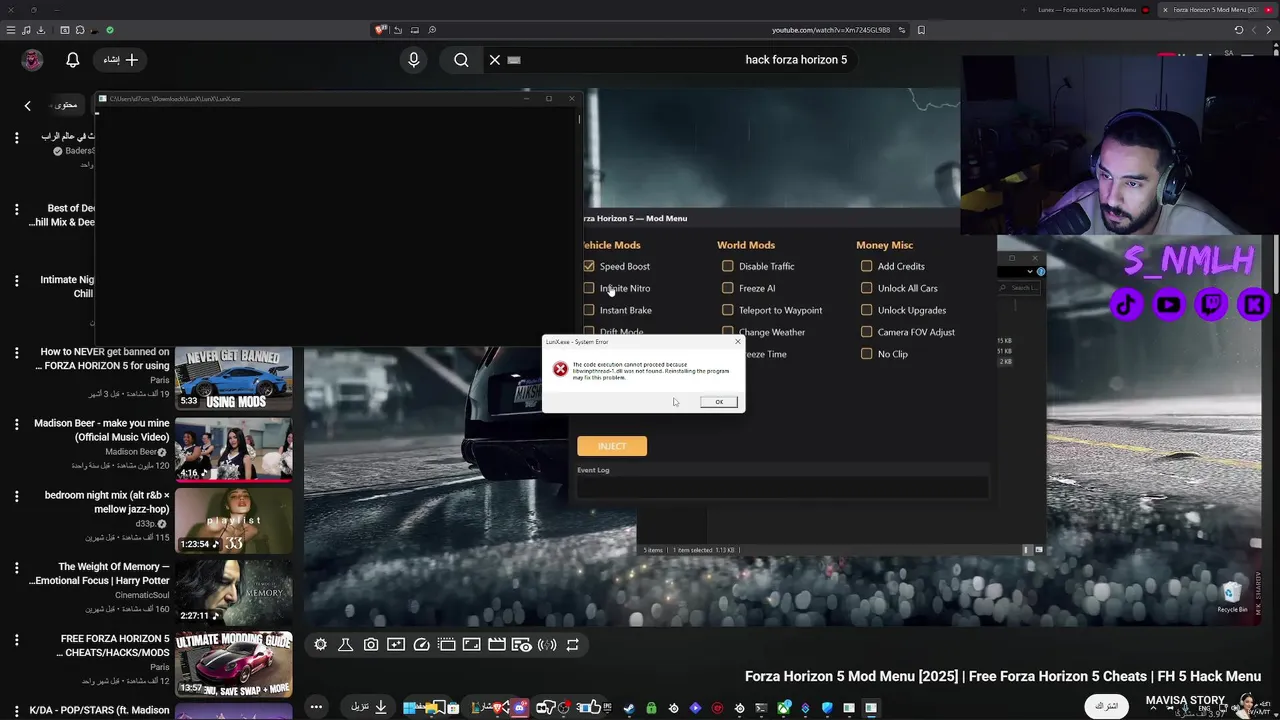
Task: Open options for FREE FORZA HORIZON 5 CHEATS video
Action: pyautogui.click(x=16, y=639)
